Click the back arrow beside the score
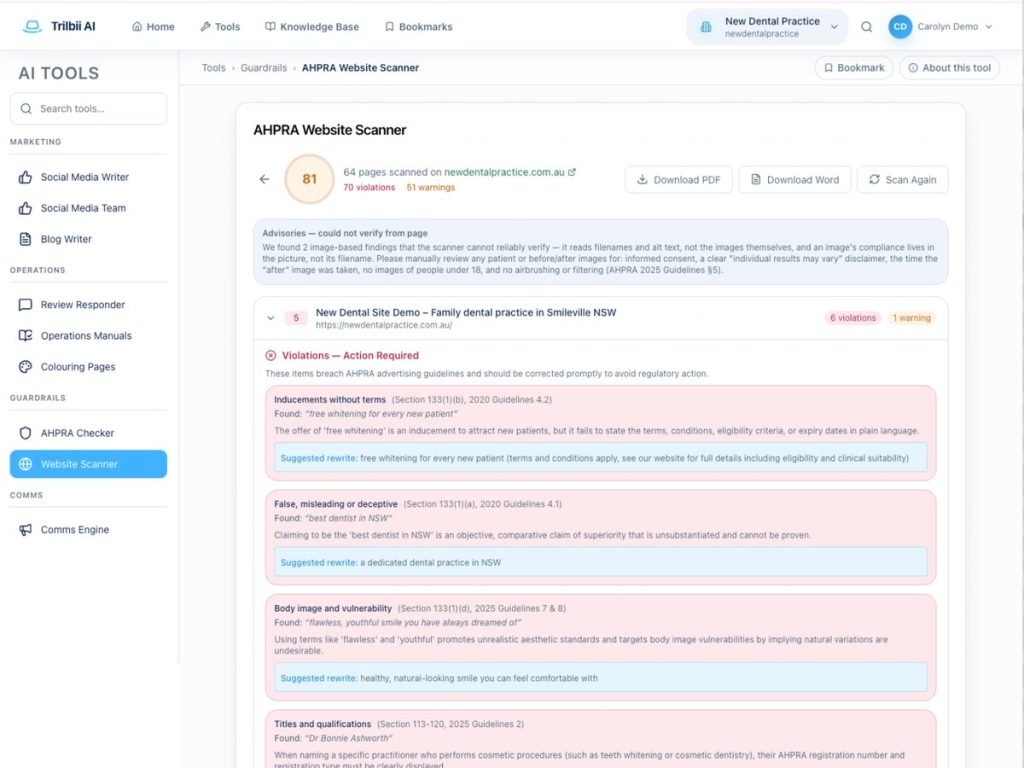The image size is (1024, 768). (264, 179)
